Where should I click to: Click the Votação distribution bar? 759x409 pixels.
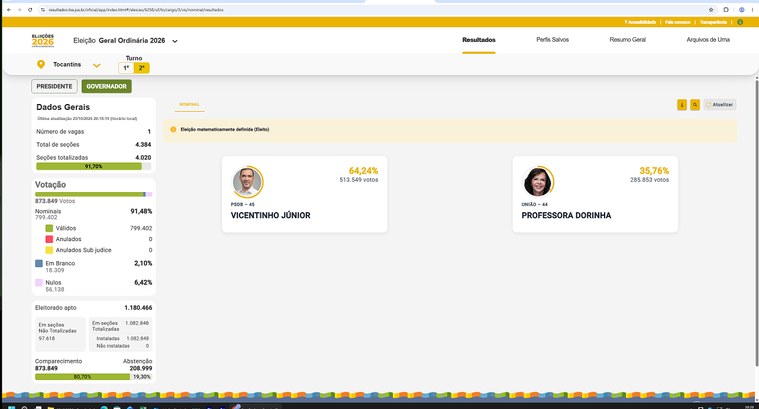click(x=93, y=194)
